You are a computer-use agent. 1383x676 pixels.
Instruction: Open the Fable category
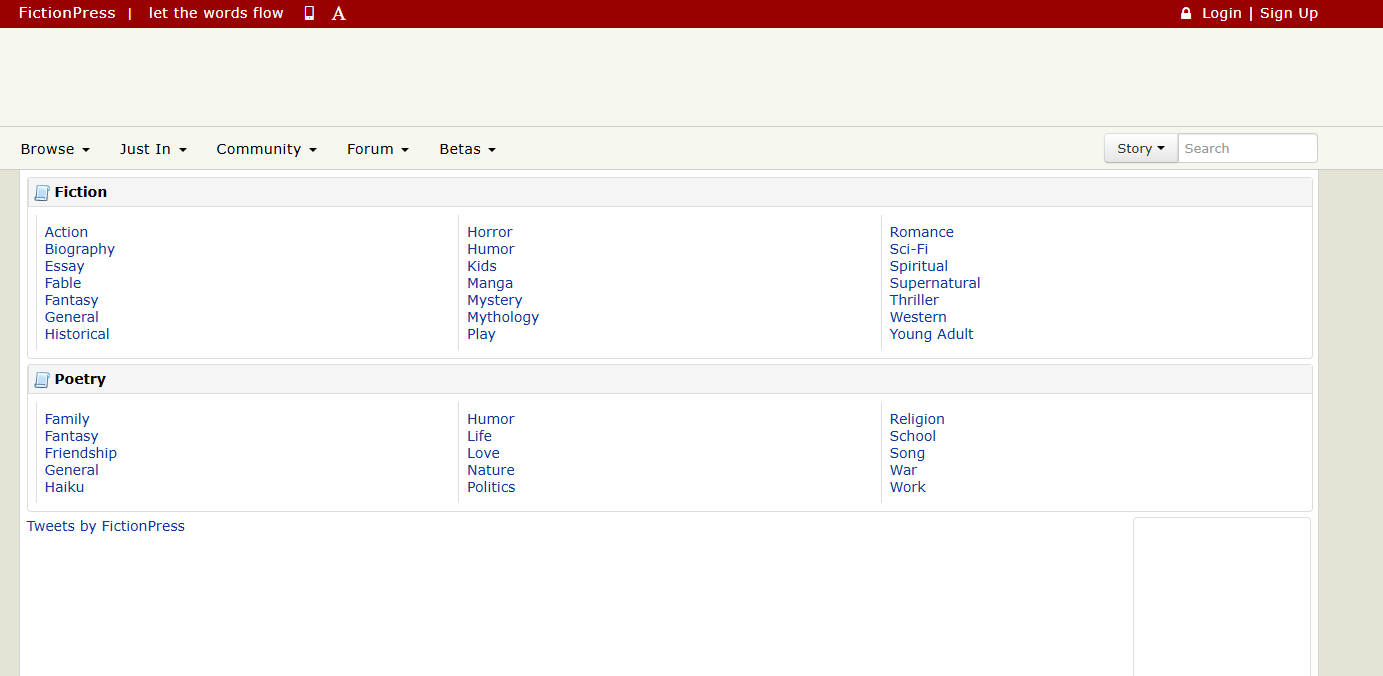62,283
